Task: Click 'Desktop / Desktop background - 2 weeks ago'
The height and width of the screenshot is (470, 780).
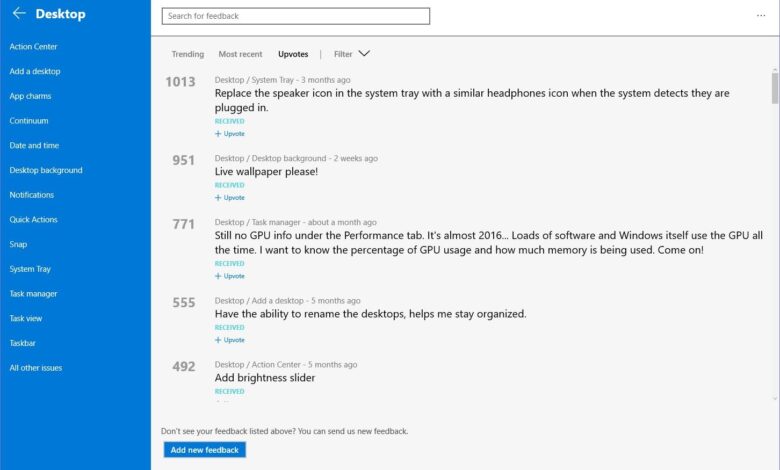Action: click(296, 158)
